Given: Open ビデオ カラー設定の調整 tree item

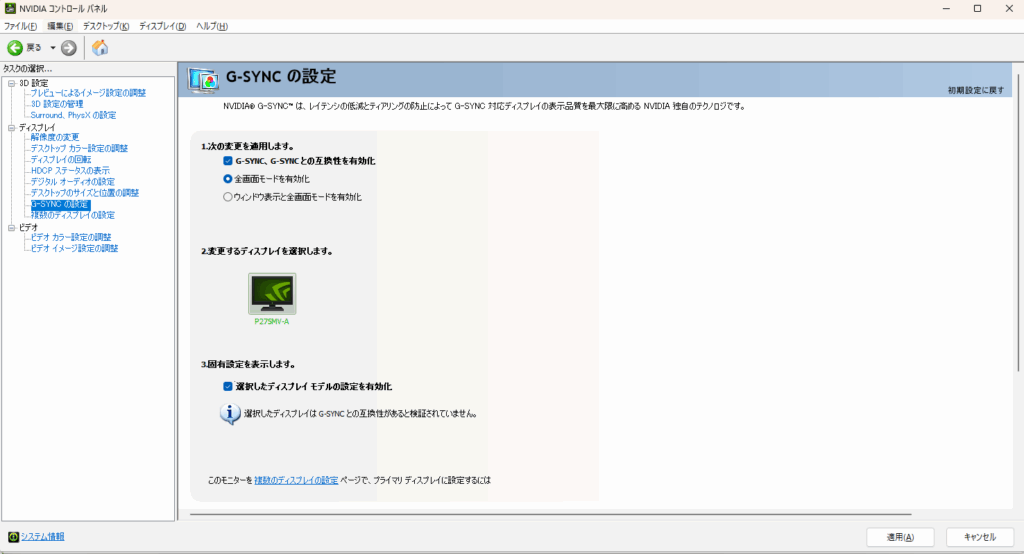Looking at the screenshot, I should [71, 237].
